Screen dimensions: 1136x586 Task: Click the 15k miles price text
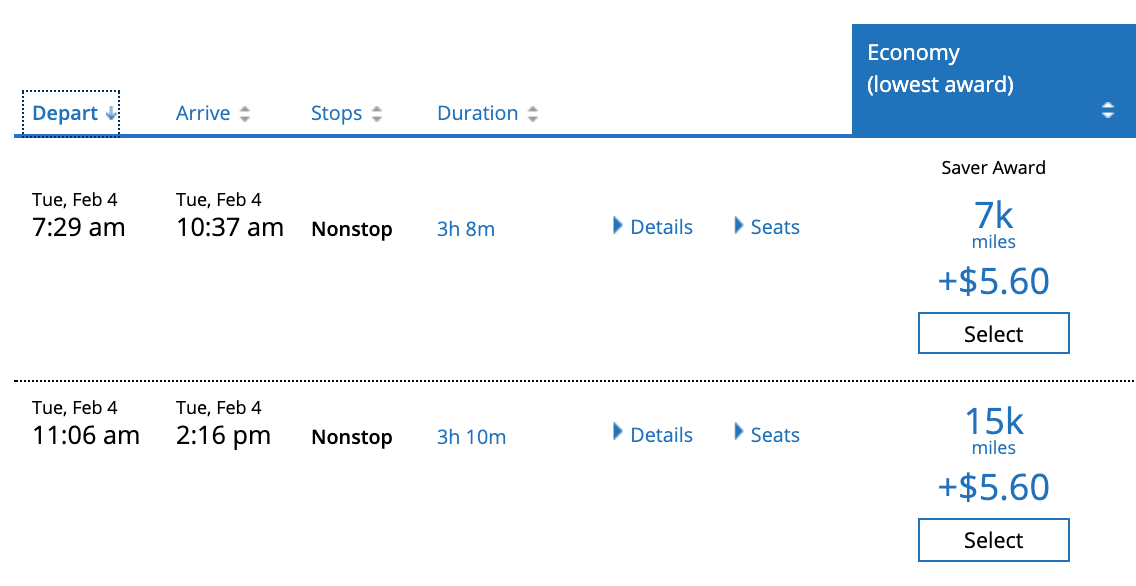[993, 423]
